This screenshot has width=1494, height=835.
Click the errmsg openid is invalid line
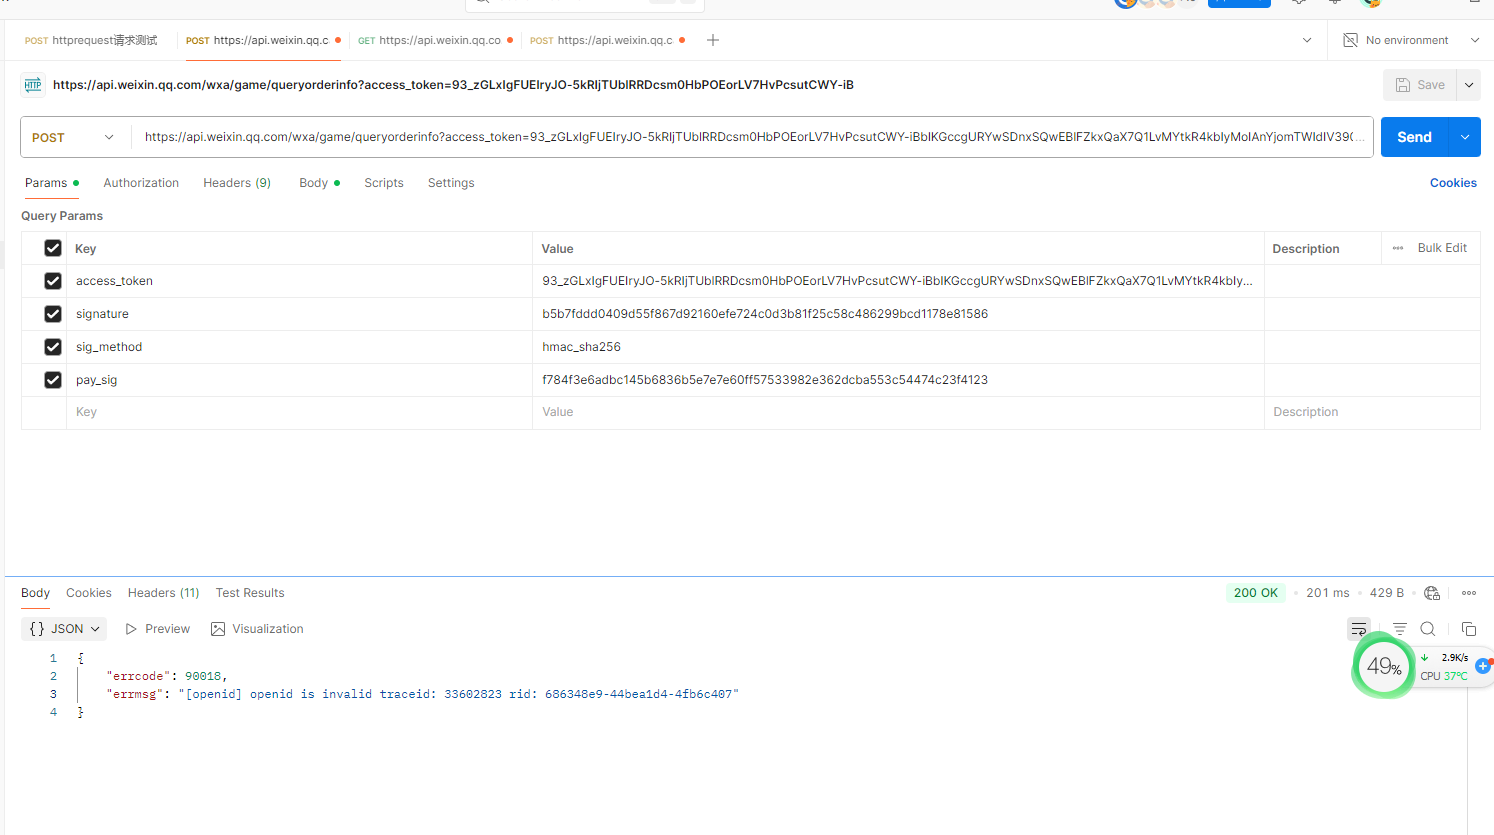422,694
